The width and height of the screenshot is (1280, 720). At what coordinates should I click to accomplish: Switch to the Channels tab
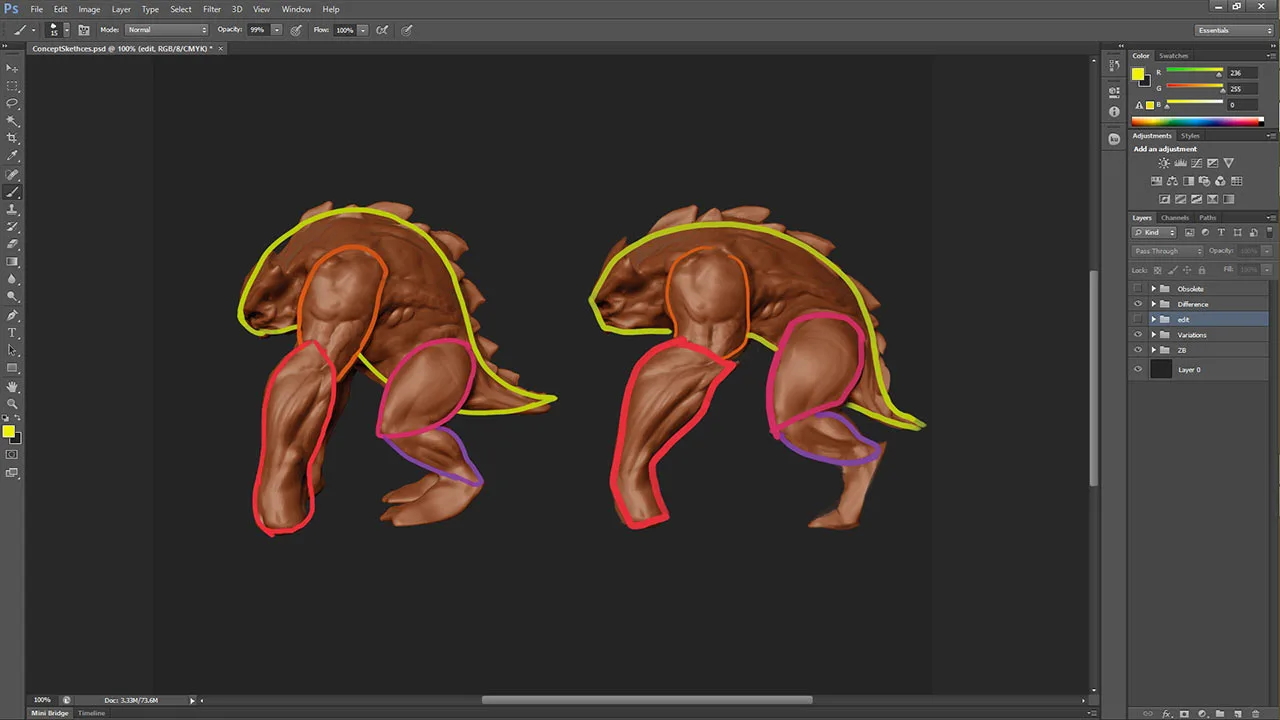pos(1175,218)
